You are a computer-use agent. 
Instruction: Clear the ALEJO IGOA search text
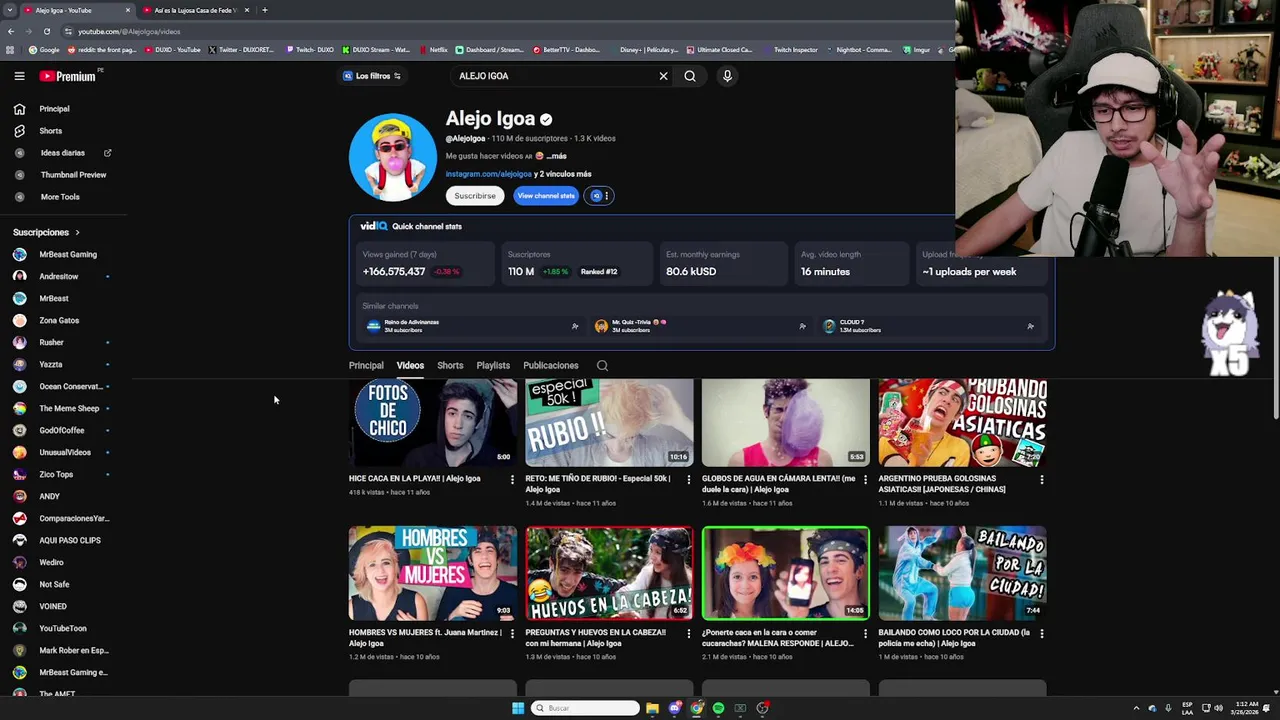[663, 76]
